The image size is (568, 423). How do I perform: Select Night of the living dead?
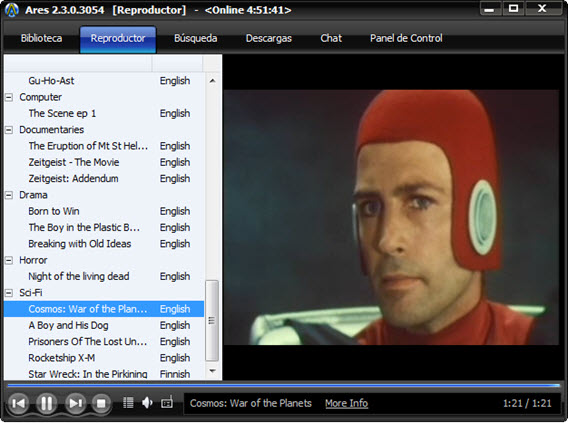point(104,276)
